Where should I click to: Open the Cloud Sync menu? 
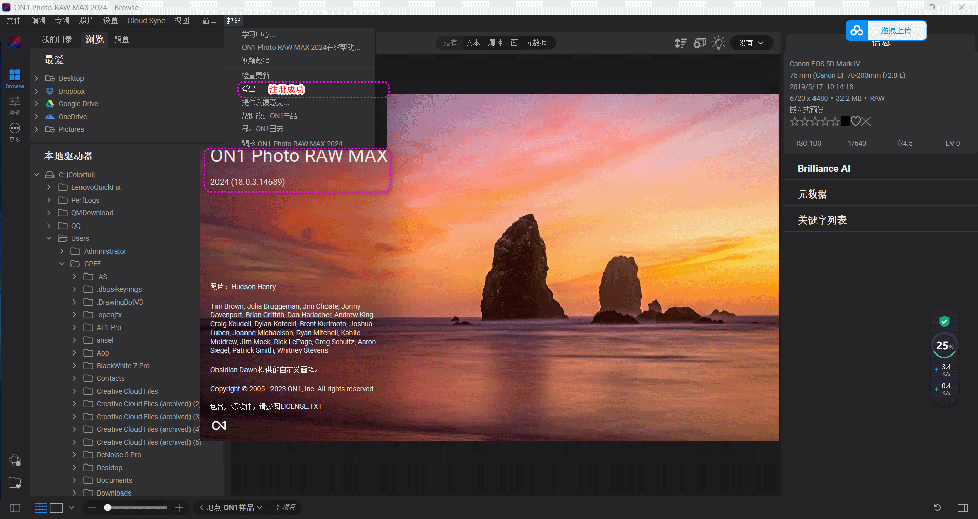pyautogui.click(x=146, y=21)
